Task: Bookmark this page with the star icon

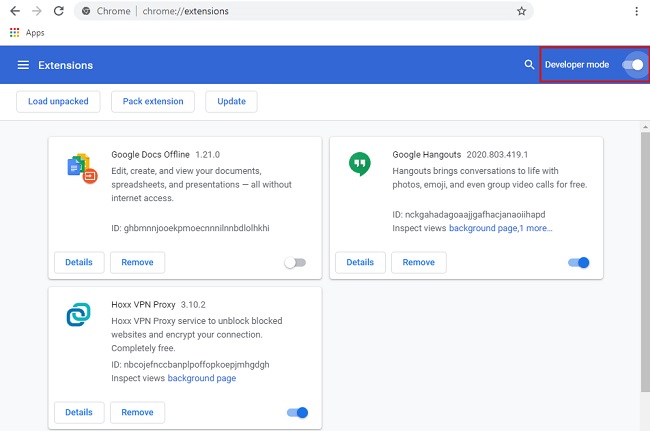Action: pyautogui.click(x=521, y=11)
